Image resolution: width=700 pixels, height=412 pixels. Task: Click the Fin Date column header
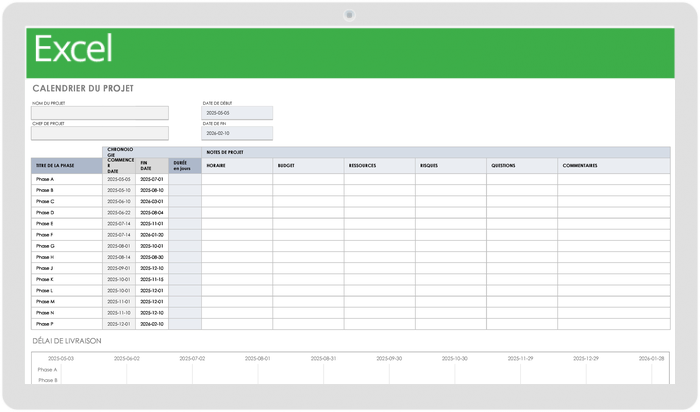click(x=152, y=166)
